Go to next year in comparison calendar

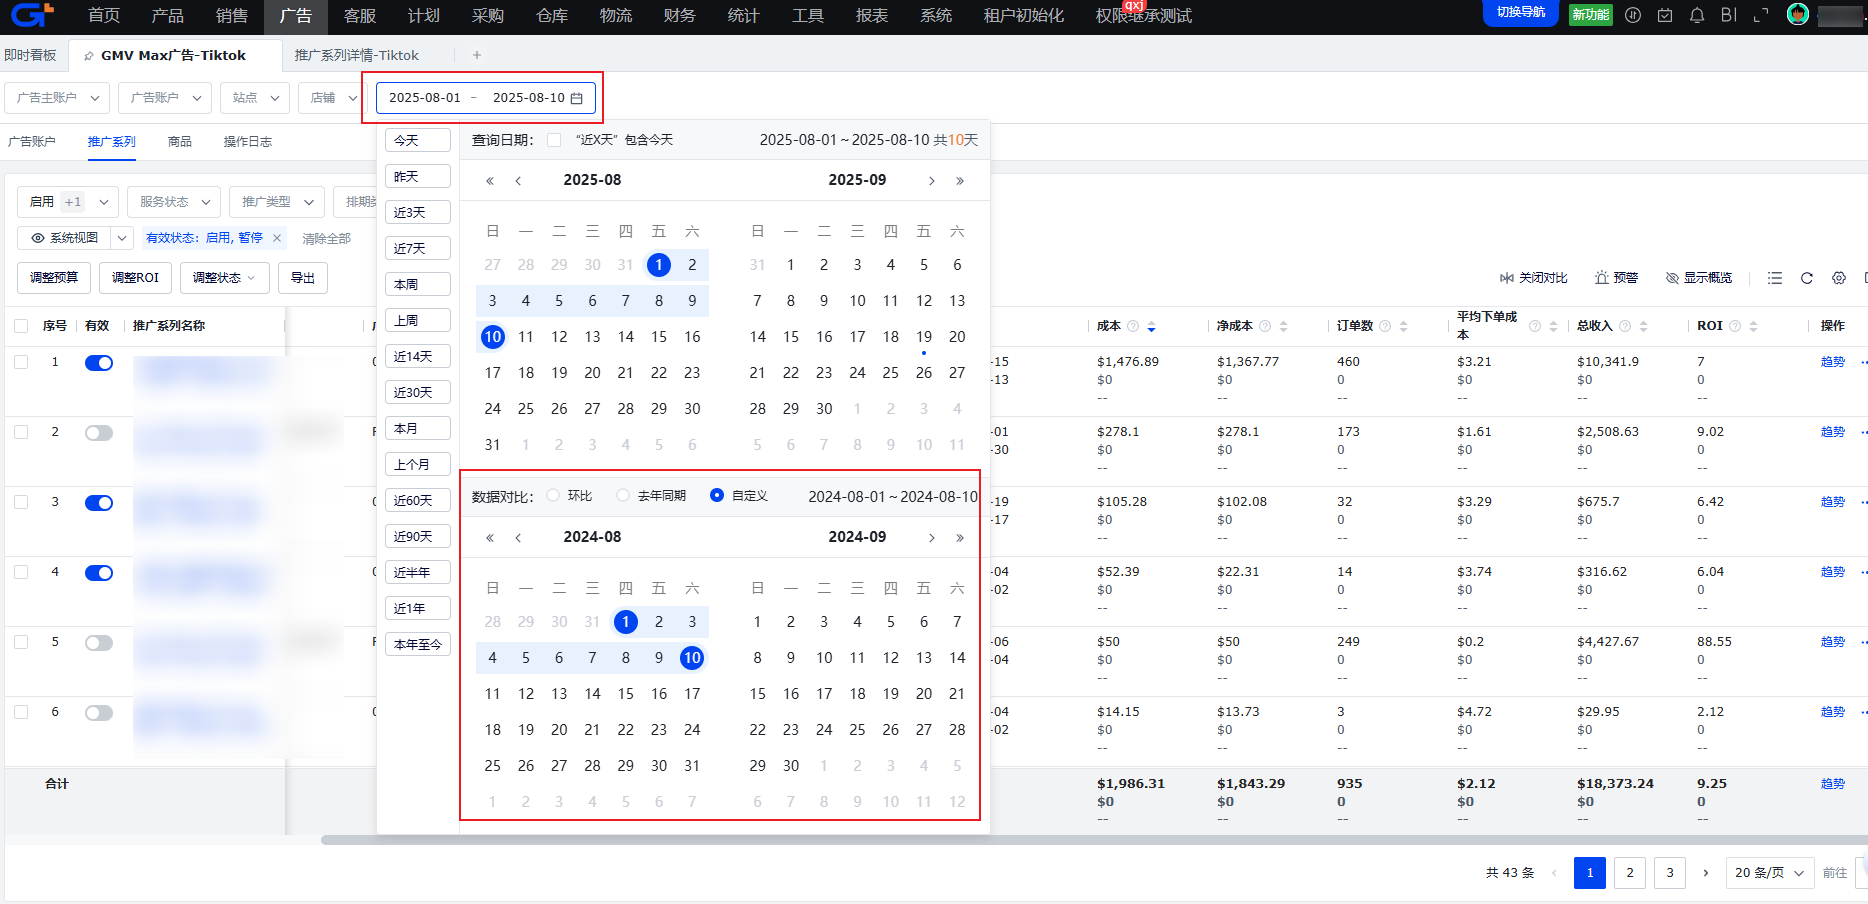(960, 538)
